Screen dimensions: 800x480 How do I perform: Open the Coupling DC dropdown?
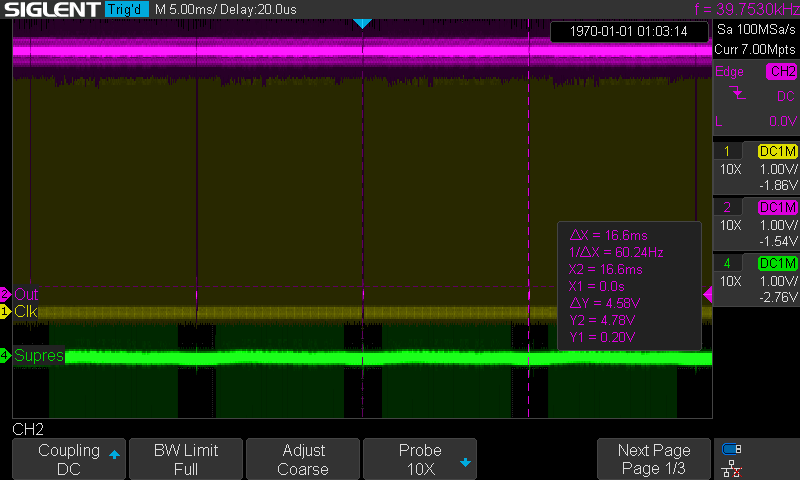coord(70,459)
